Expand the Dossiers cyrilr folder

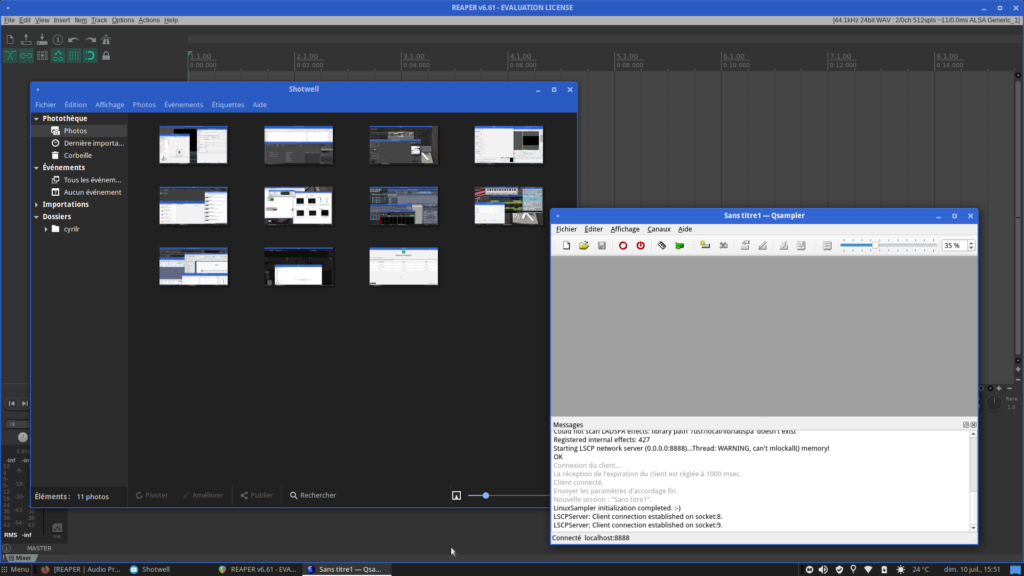(x=46, y=229)
